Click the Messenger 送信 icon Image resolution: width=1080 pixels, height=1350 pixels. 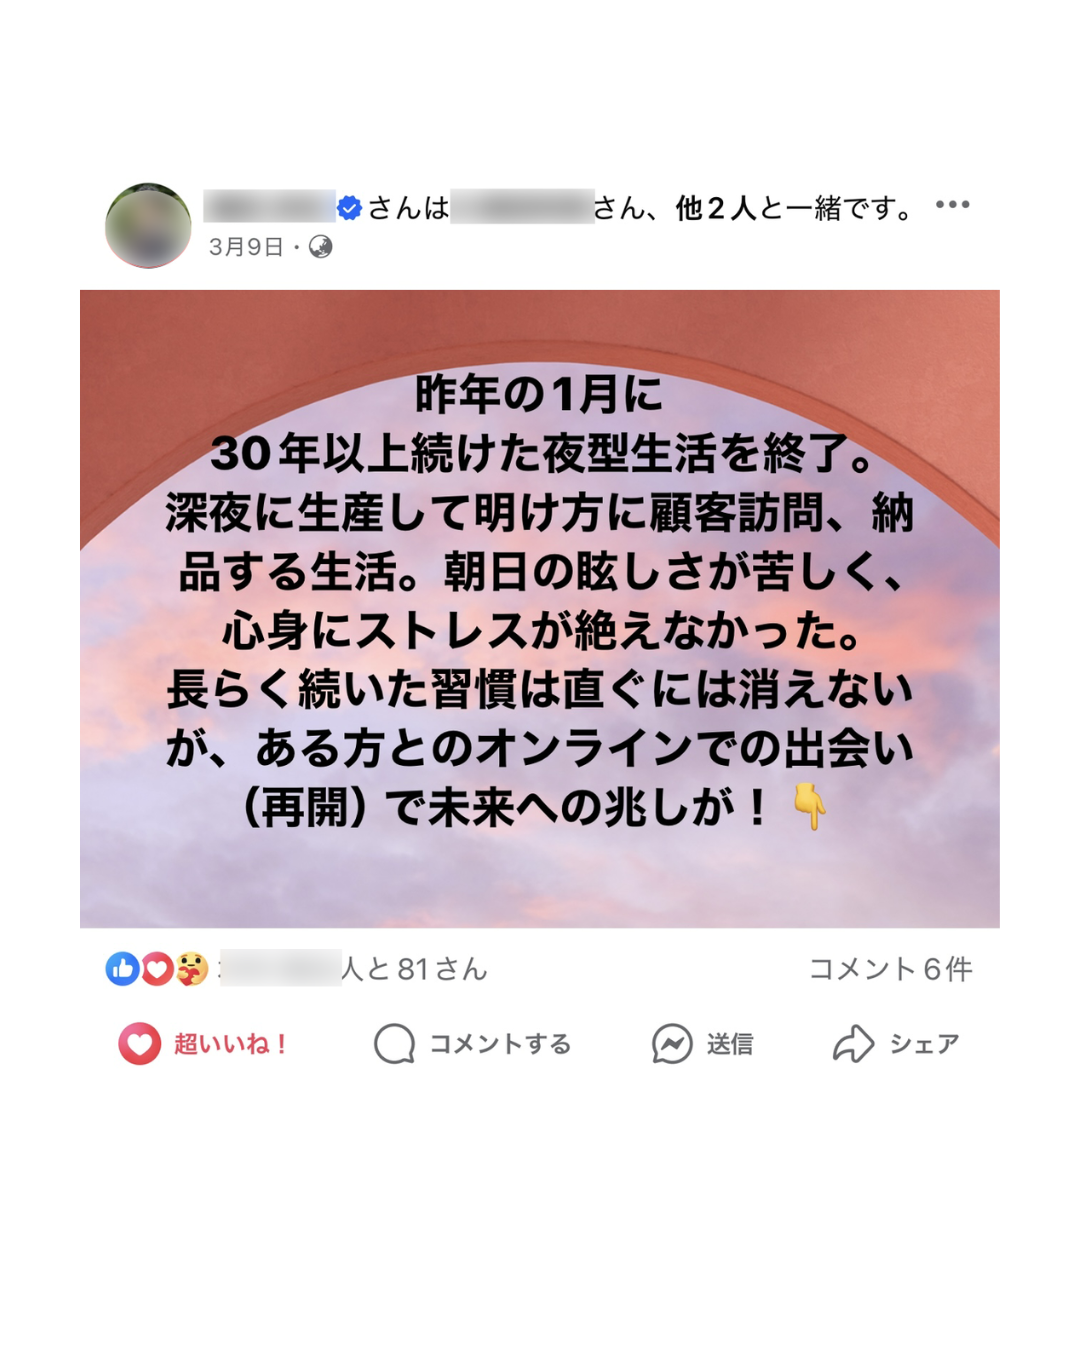point(672,1043)
